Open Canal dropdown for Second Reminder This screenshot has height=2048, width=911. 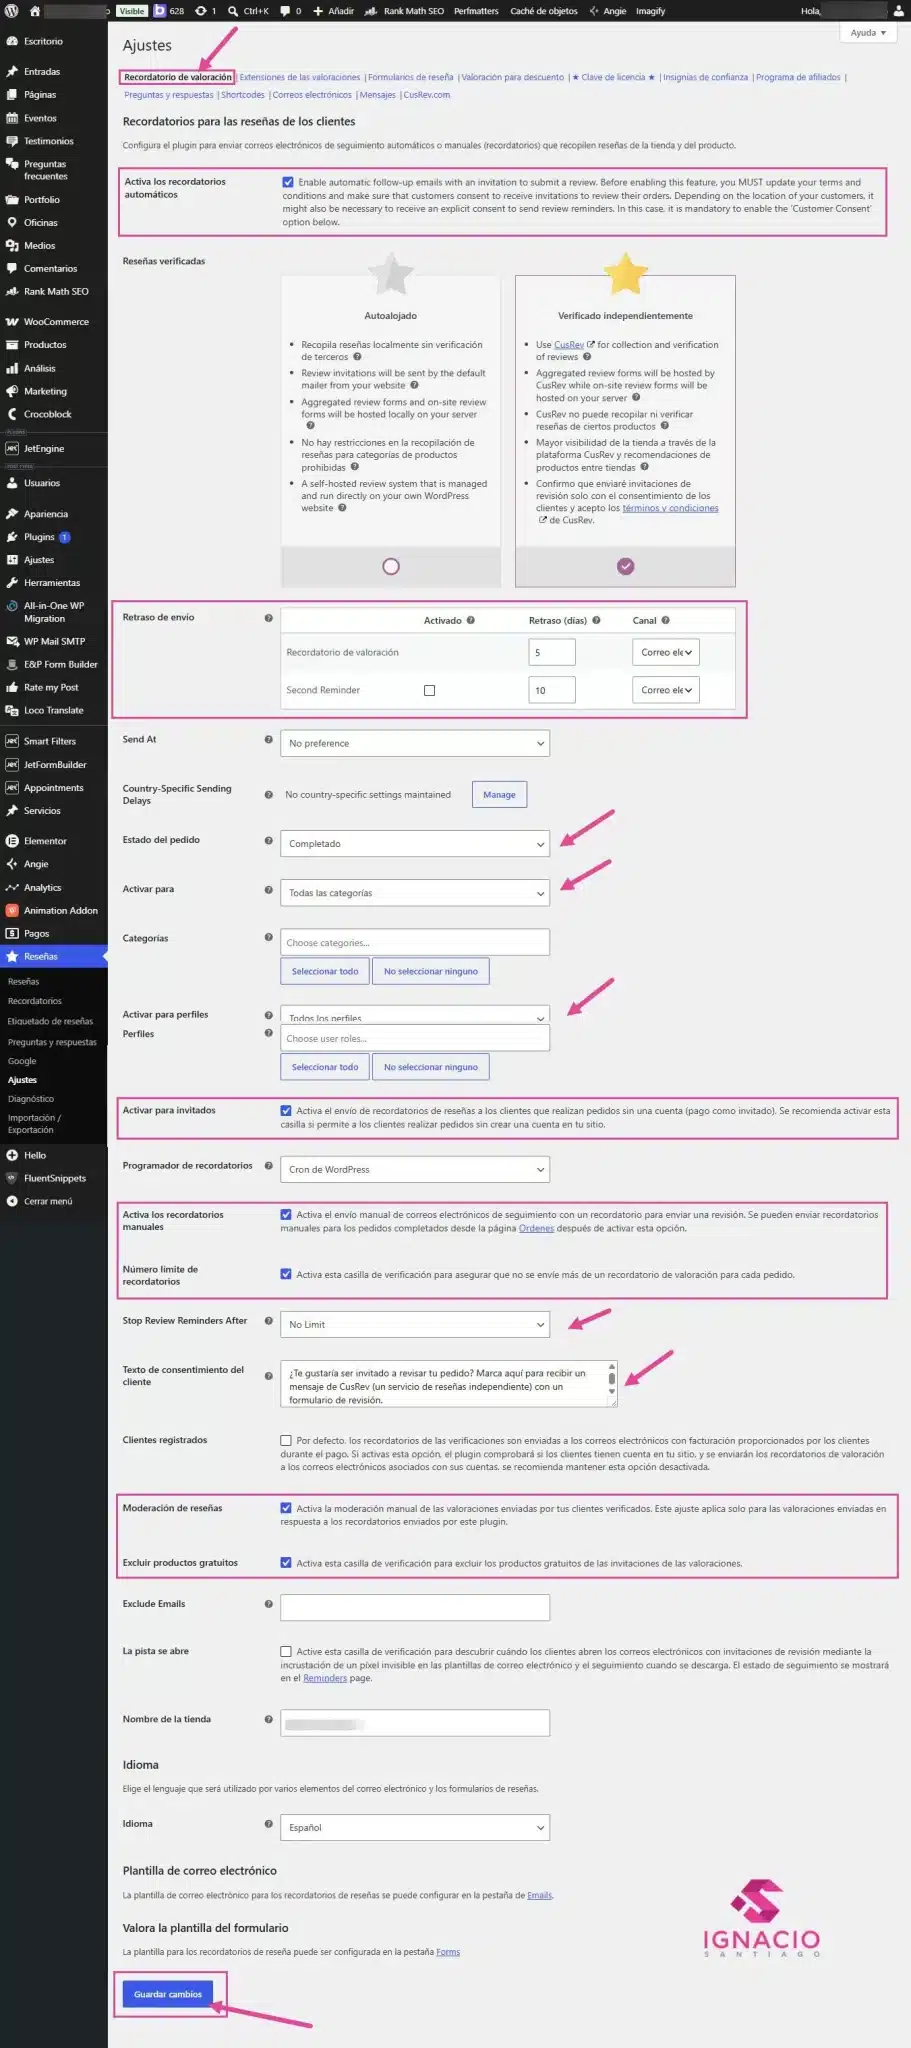pyautogui.click(x=666, y=690)
